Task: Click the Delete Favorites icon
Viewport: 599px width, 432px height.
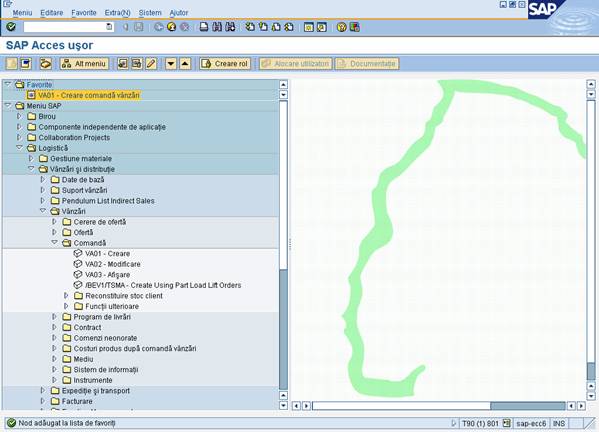Action: 137,63
